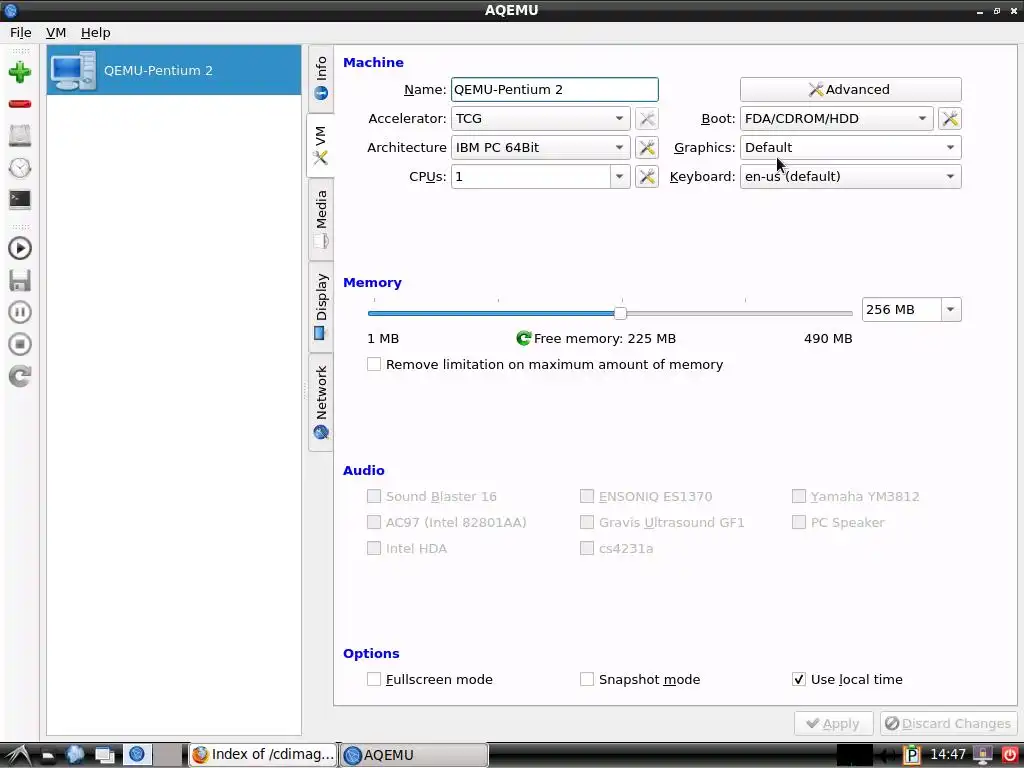Toggle ENSONIQ ES1370 checkbox
The height and width of the screenshot is (768, 1024).
586,496
